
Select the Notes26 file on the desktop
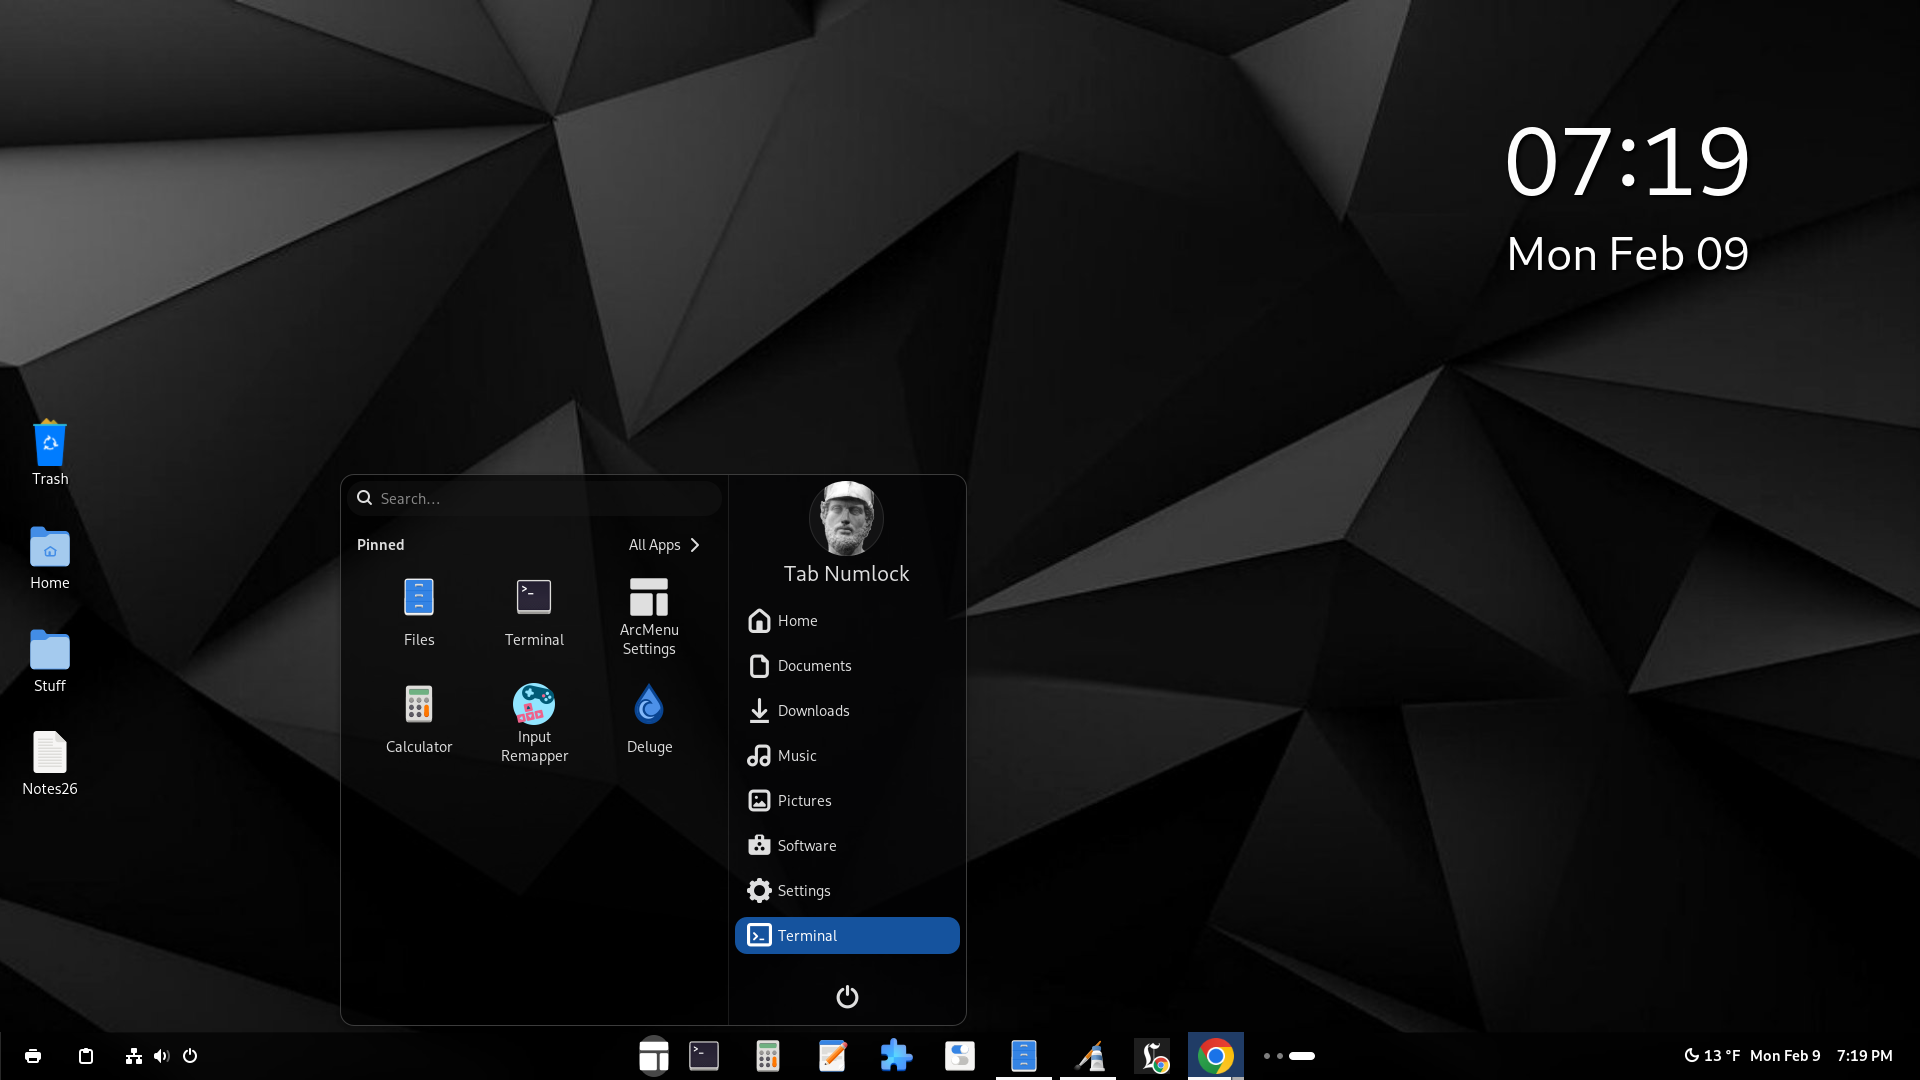(x=50, y=764)
